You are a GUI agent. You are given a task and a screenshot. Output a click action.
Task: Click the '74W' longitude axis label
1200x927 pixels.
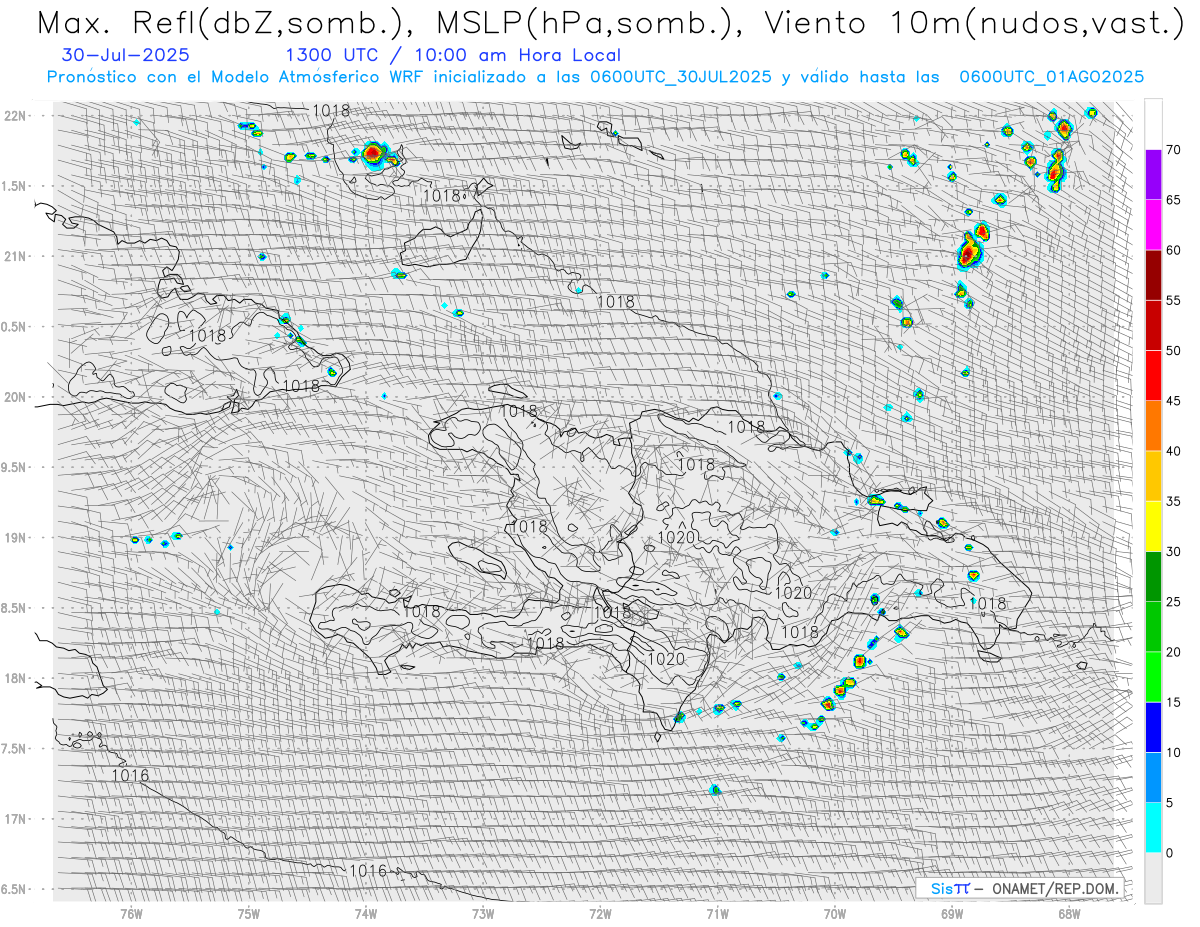366,913
